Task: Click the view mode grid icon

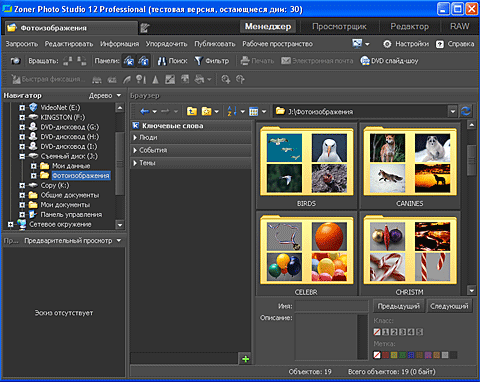Action: click(254, 111)
